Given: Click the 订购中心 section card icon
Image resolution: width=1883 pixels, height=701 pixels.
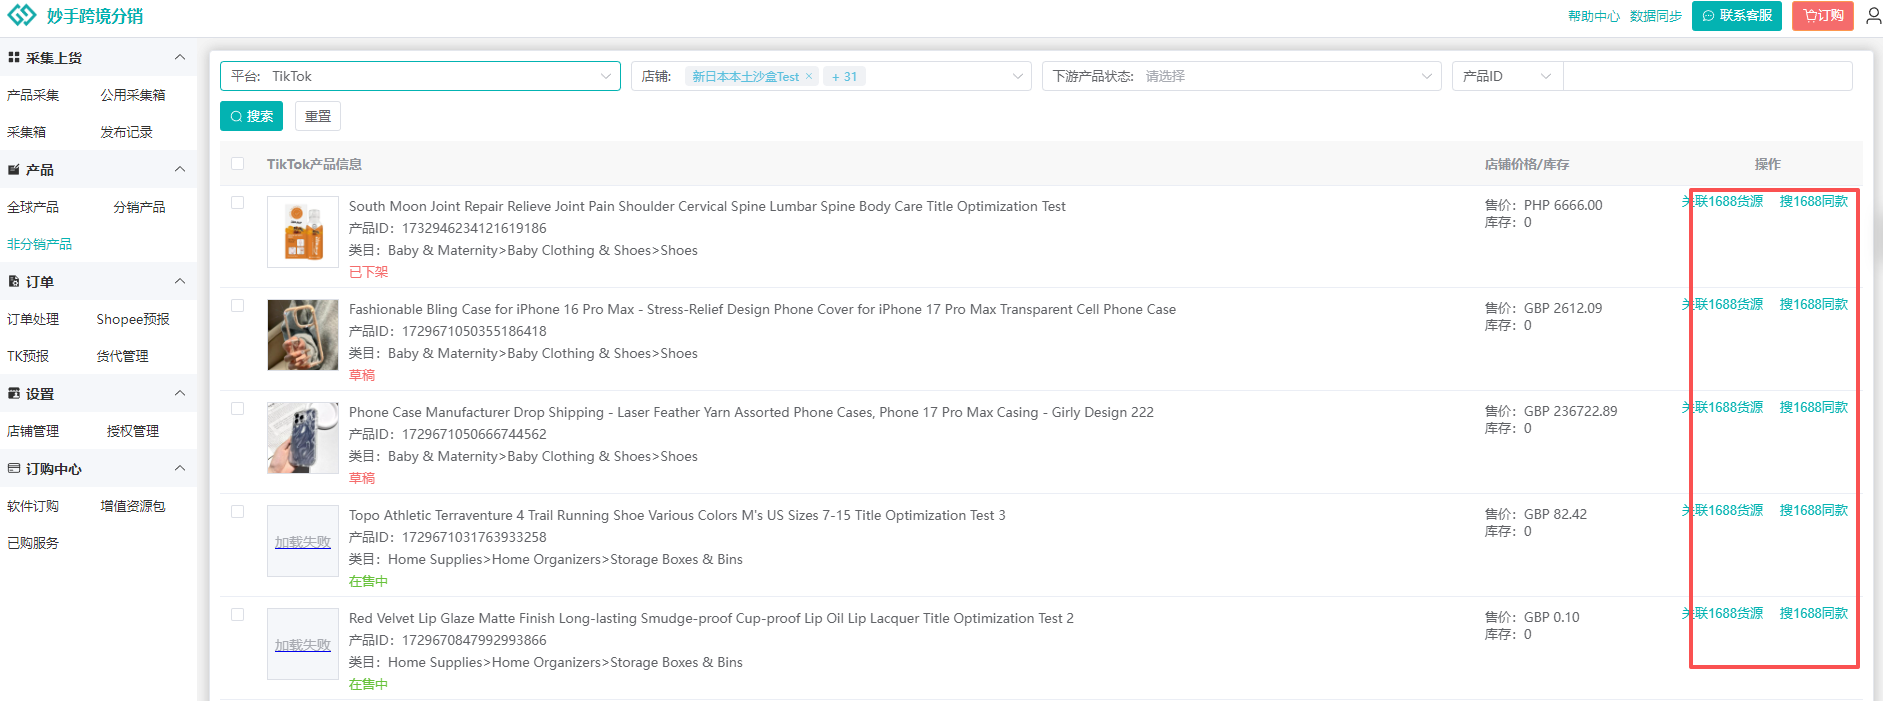Looking at the screenshot, I should click(x=14, y=468).
